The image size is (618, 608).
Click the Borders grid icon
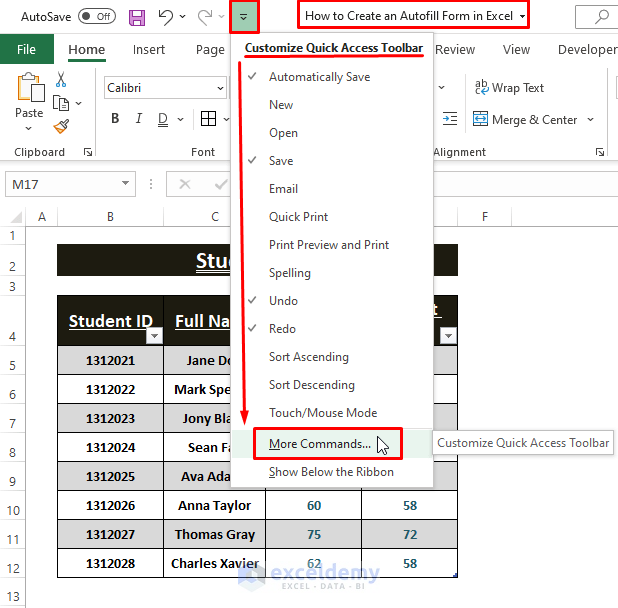[208, 118]
